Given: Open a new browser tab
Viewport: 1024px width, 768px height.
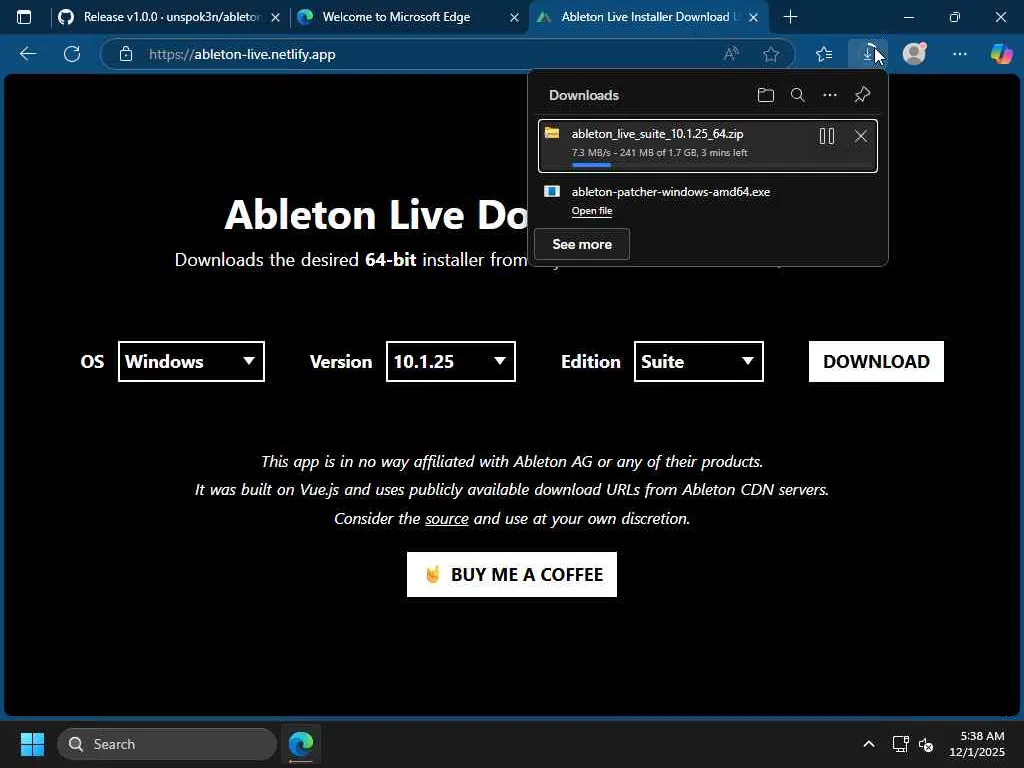Looking at the screenshot, I should 790,17.
